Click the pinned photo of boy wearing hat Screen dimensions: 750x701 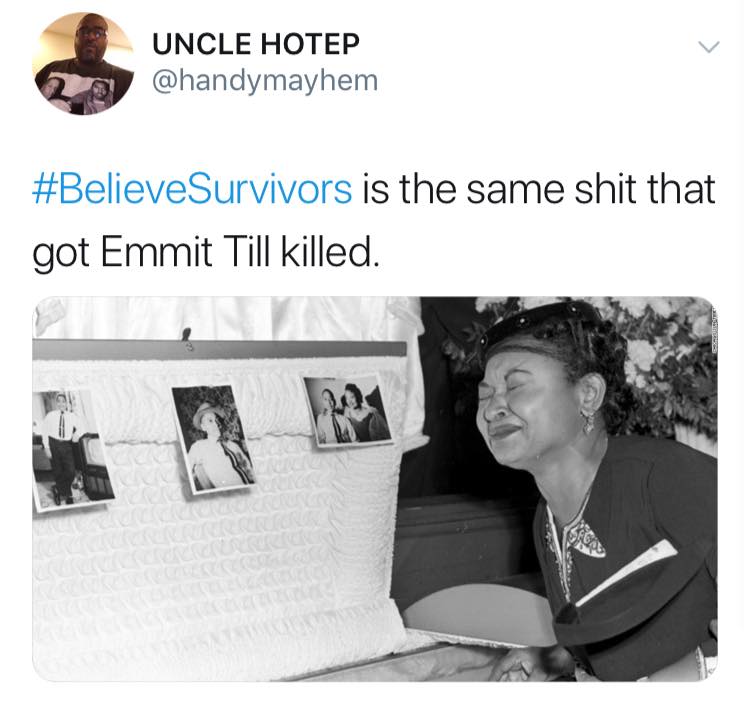point(214,438)
